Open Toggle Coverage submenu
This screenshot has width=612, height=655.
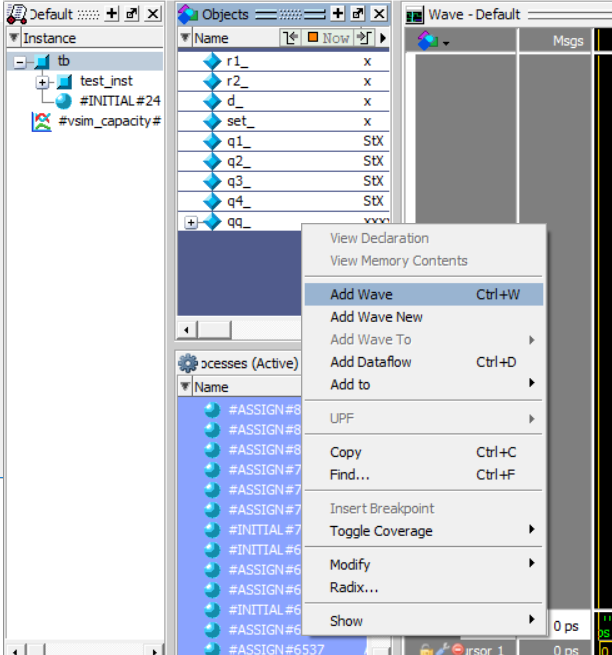coord(424,531)
